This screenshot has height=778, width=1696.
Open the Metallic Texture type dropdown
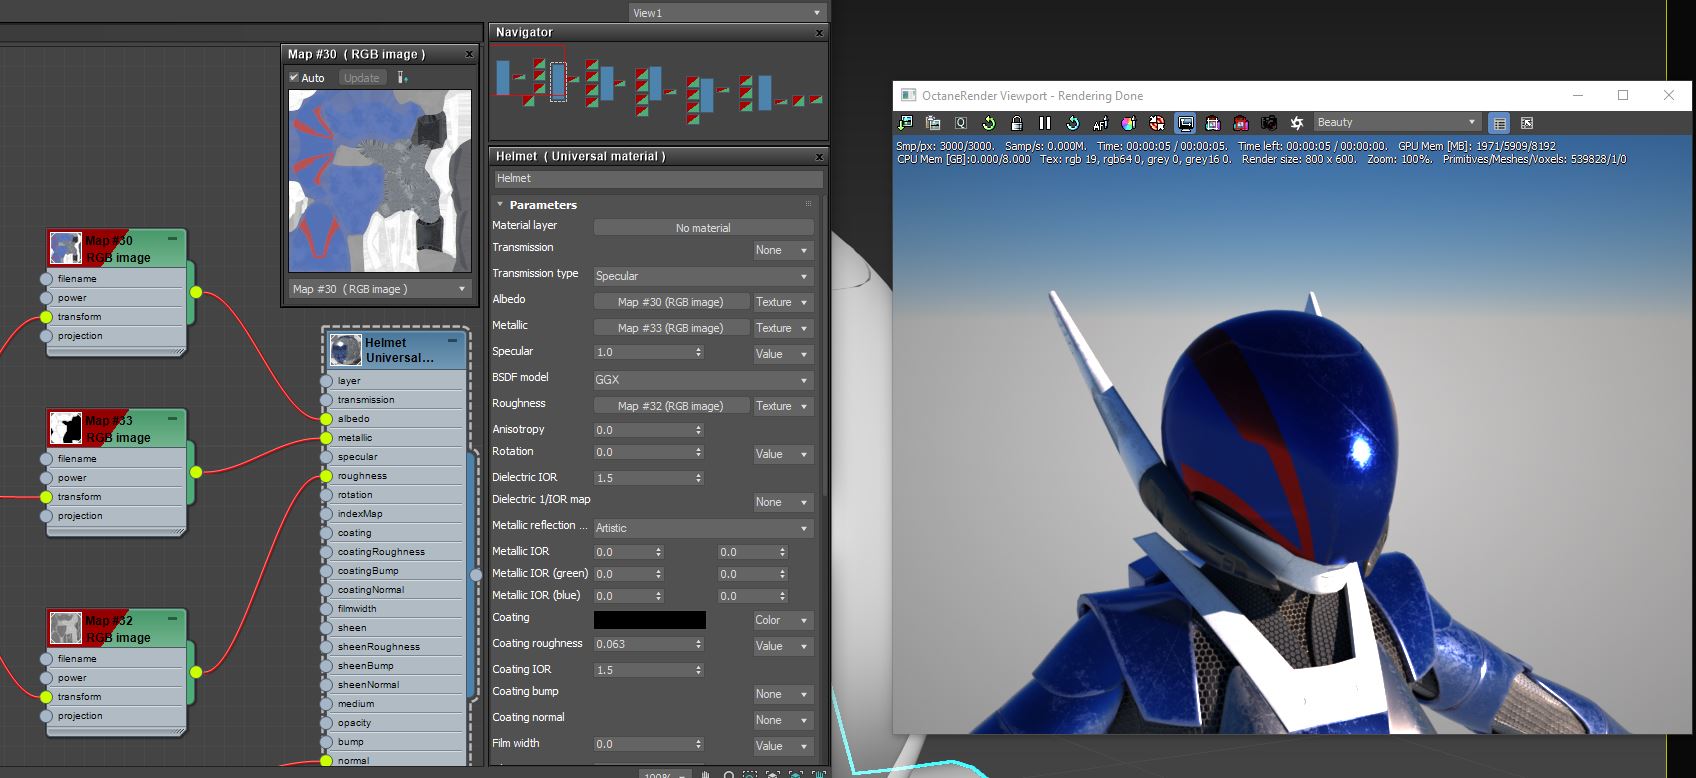[783, 328]
